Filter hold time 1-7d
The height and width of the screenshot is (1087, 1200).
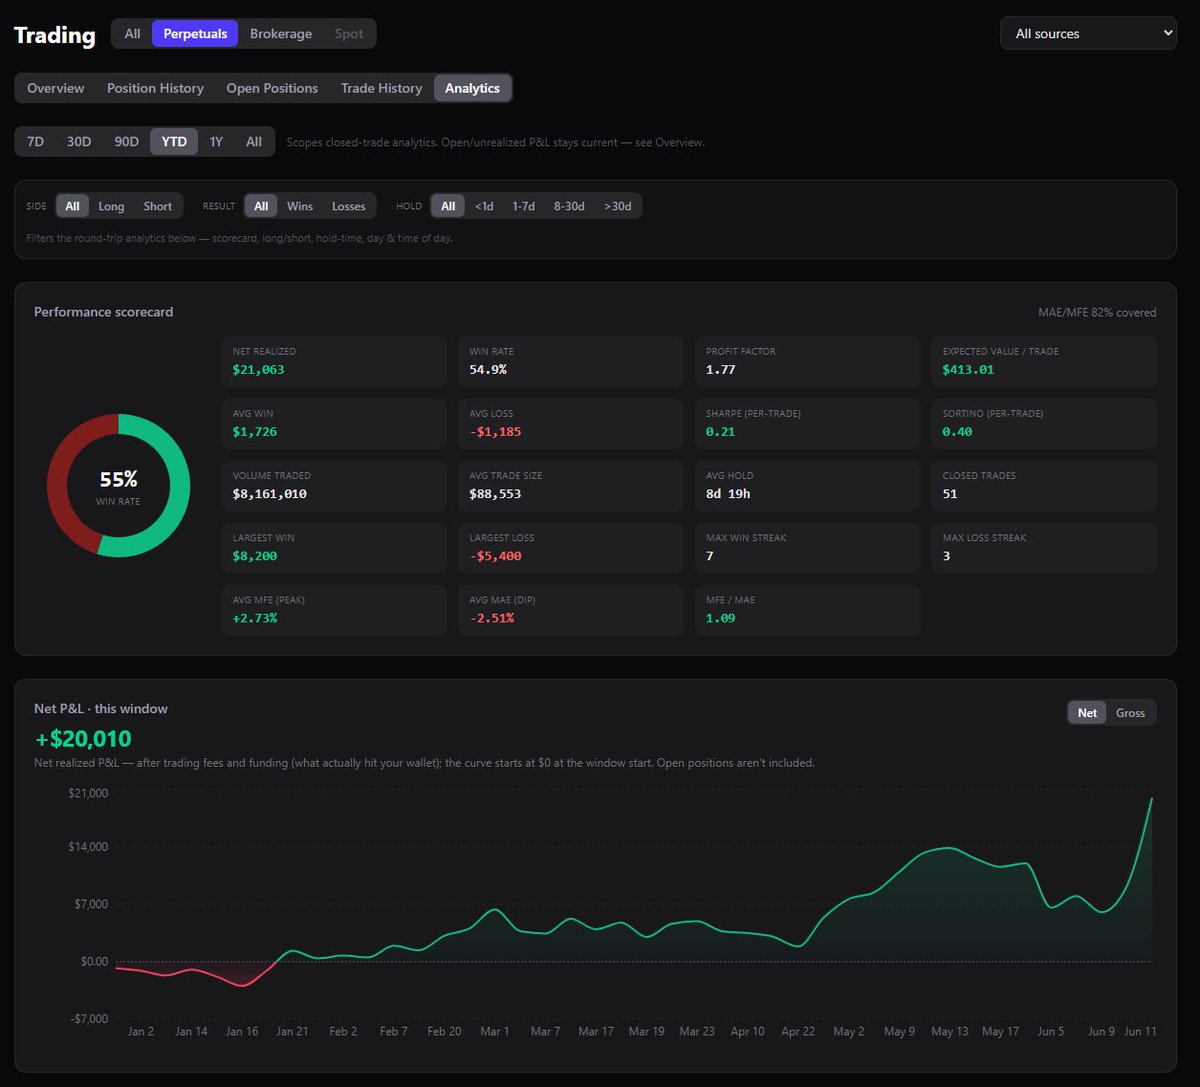523,206
